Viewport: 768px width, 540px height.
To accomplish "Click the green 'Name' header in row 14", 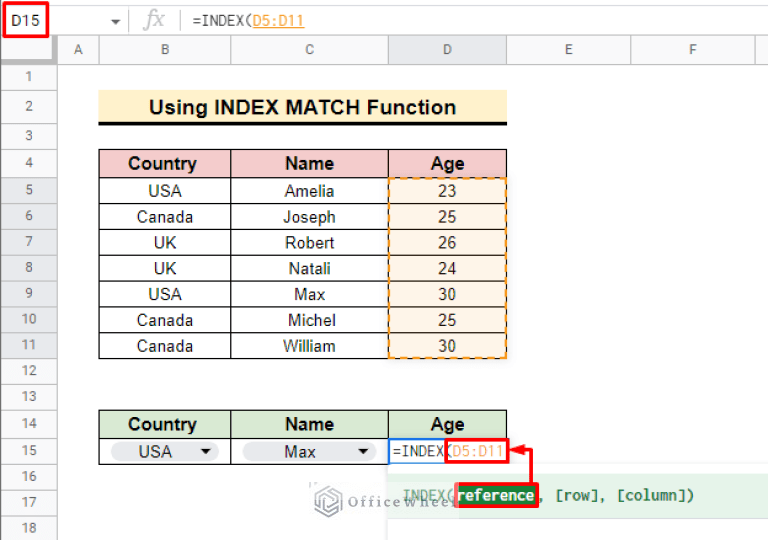I will tap(309, 424).
